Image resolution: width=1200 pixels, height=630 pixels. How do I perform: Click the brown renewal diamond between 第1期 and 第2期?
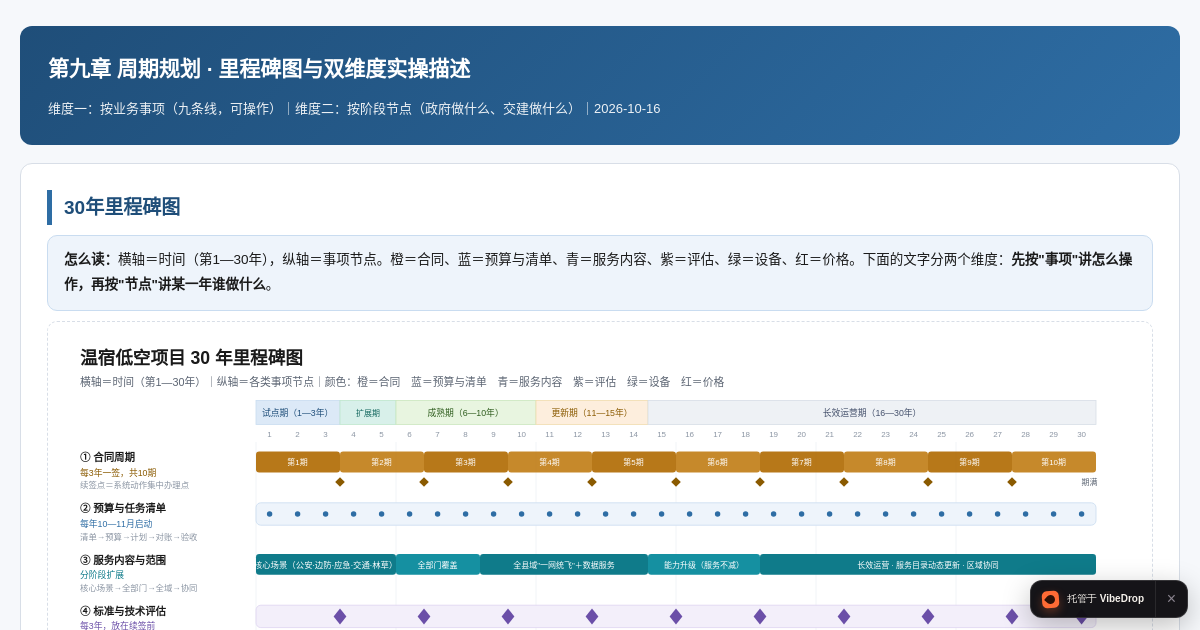pos(340,482)
